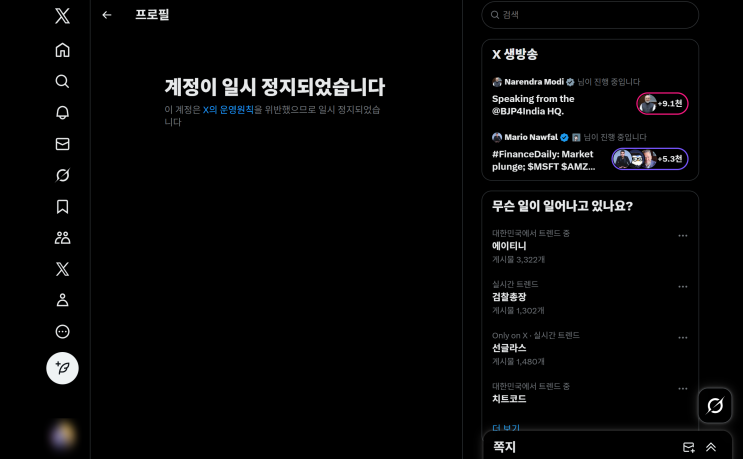
Task: Click the X logo at top of sidebar
Action: point(62,16)
